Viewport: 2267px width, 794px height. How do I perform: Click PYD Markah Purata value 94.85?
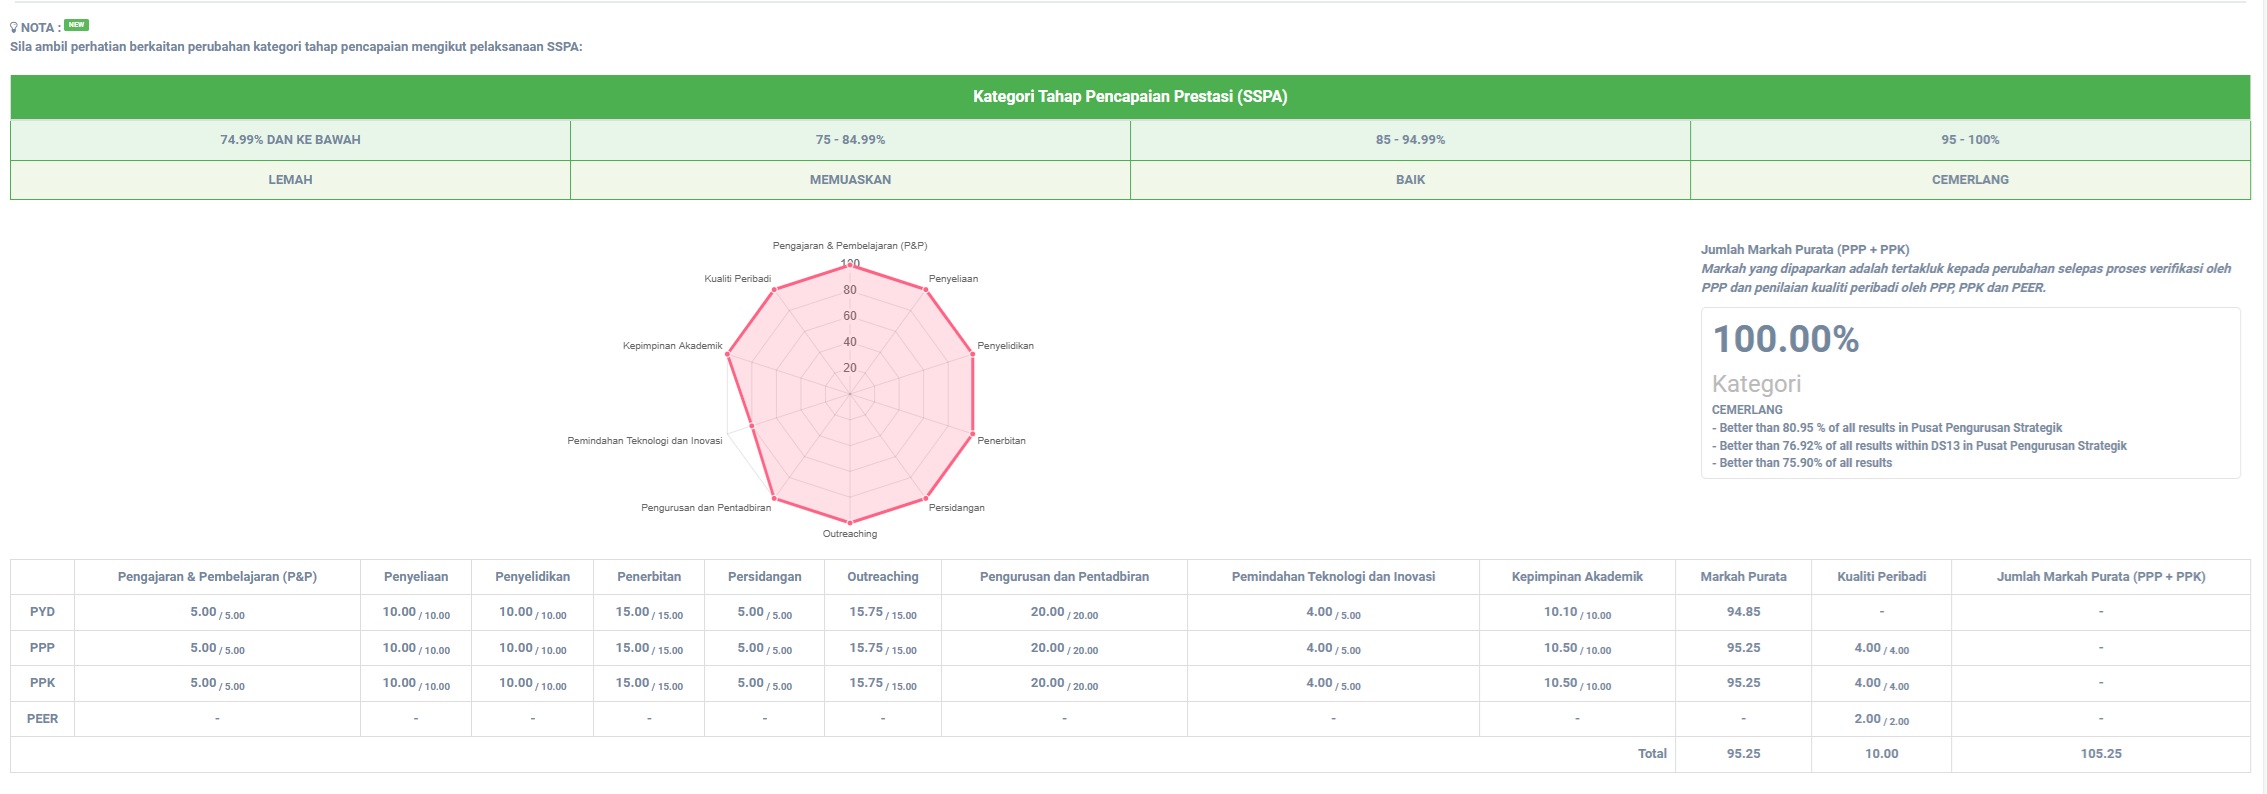[x=1743, y=612]
